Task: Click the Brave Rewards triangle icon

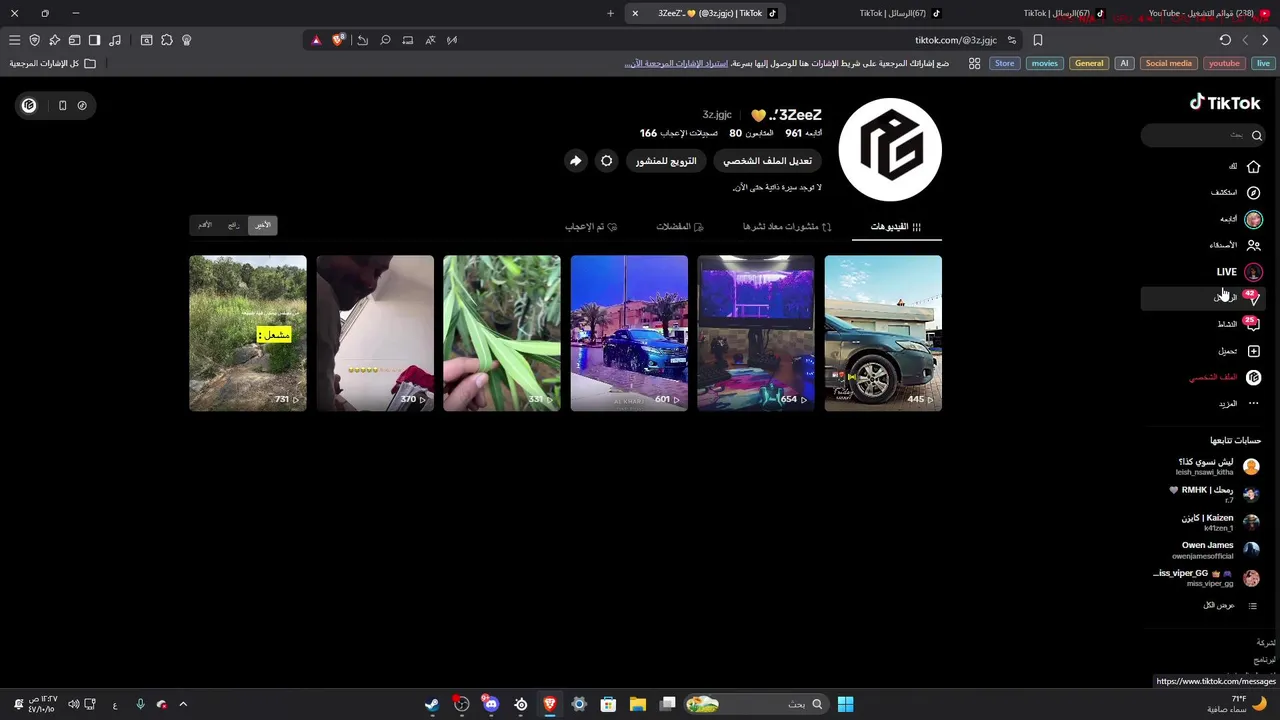Action: tap(316, 40)
